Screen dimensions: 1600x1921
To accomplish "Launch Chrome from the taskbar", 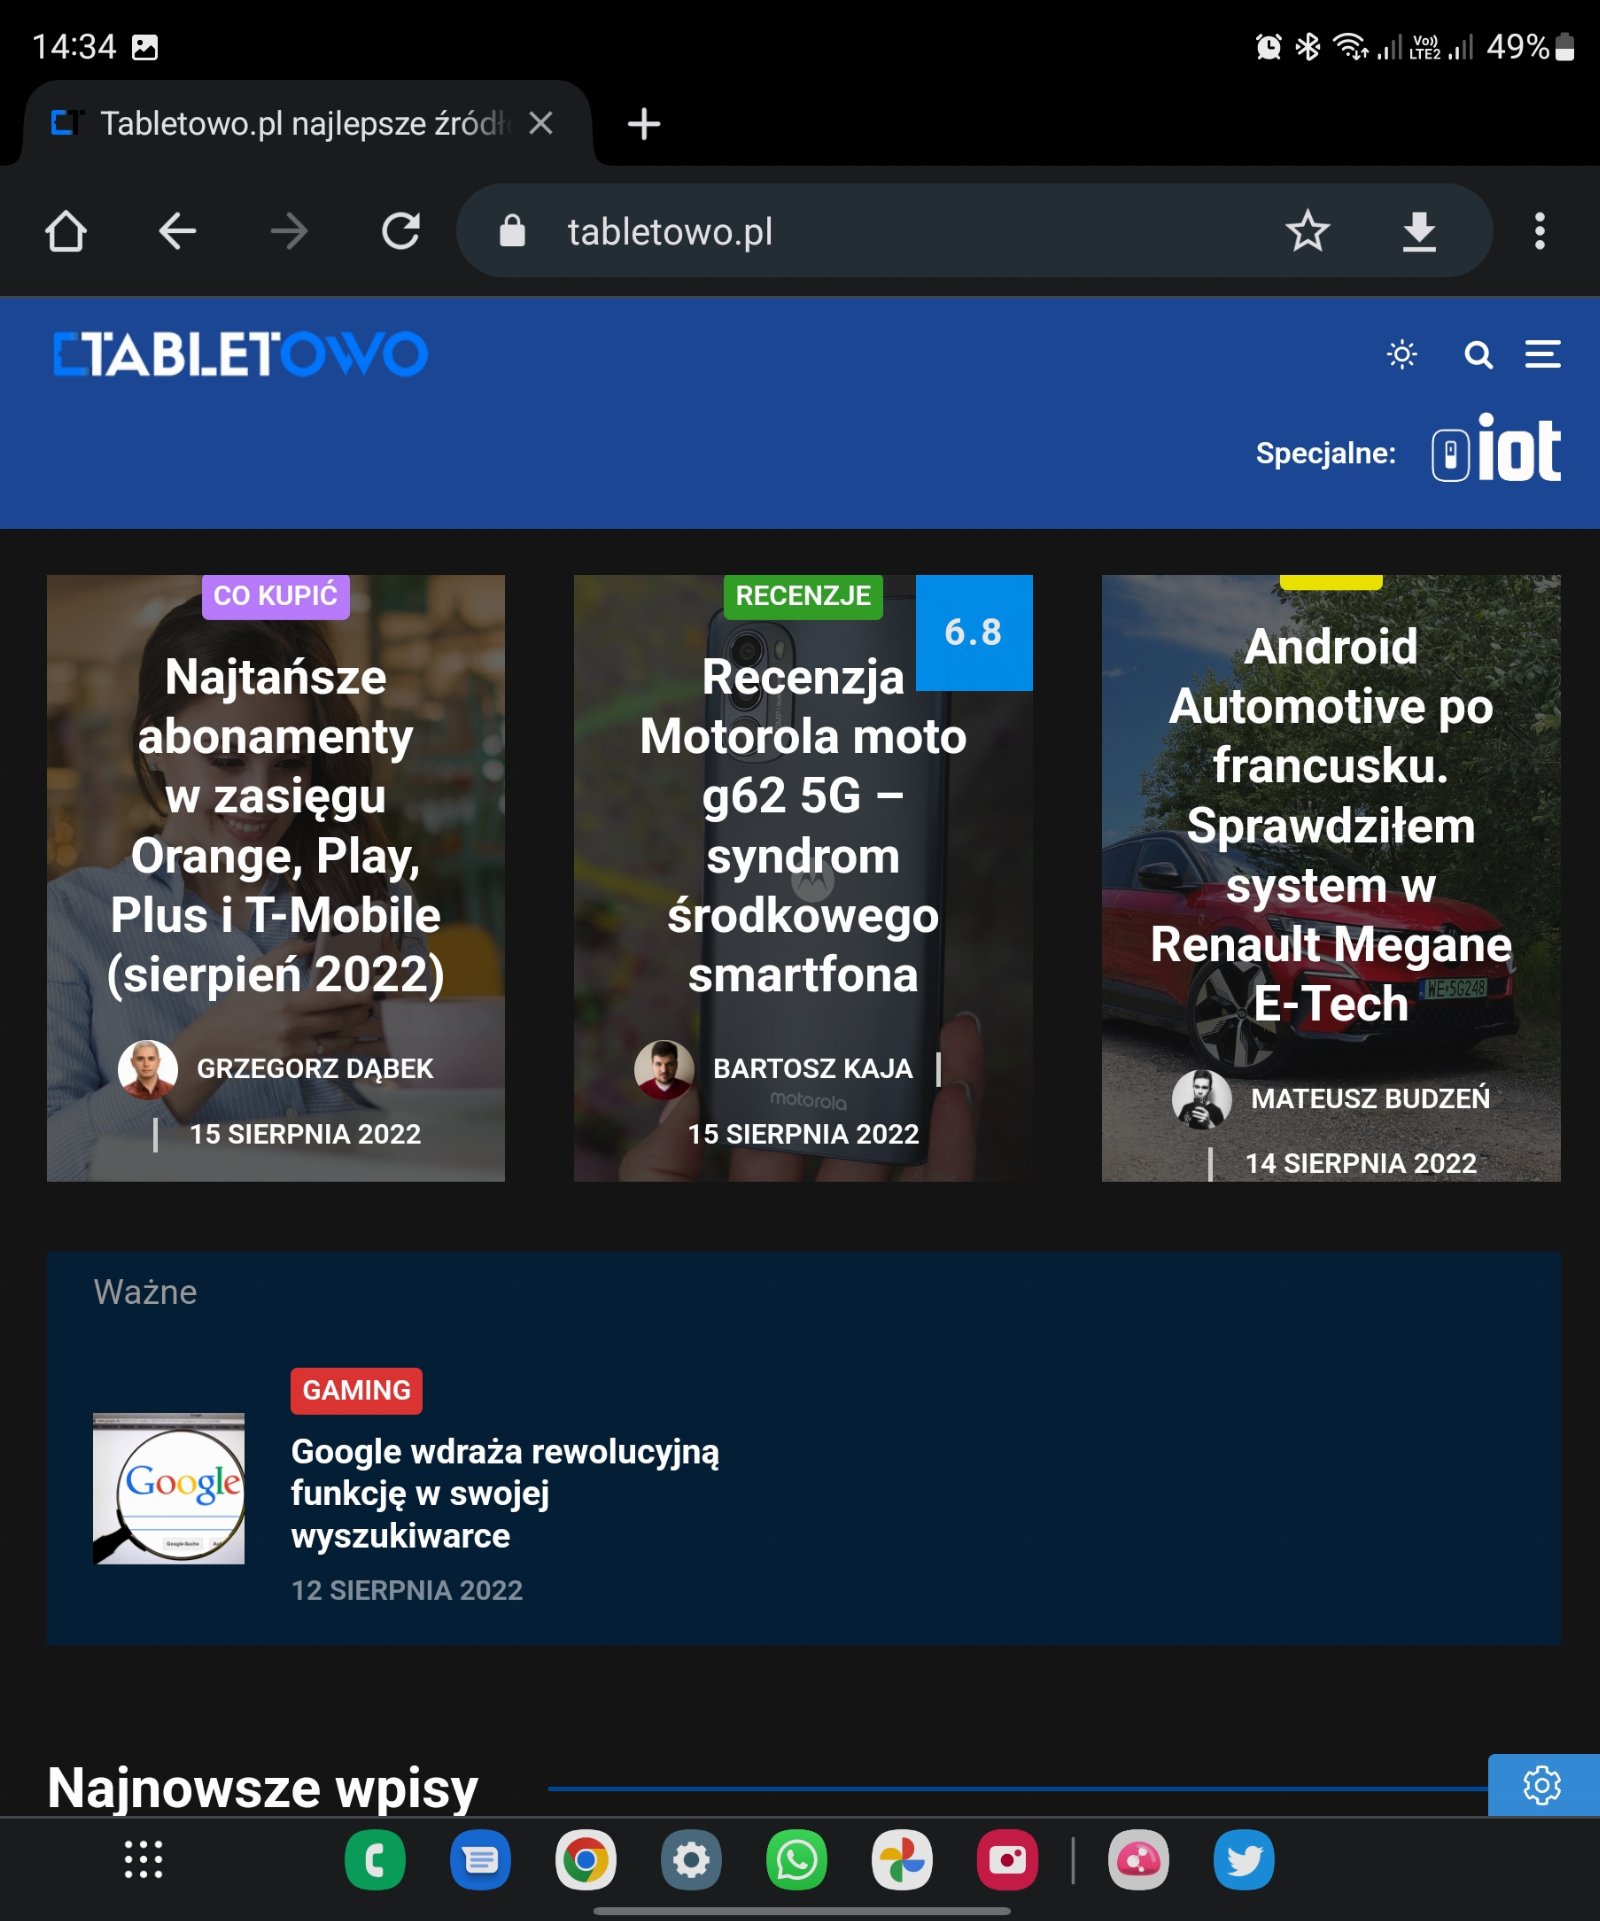I will click(x=586, y=1860).
